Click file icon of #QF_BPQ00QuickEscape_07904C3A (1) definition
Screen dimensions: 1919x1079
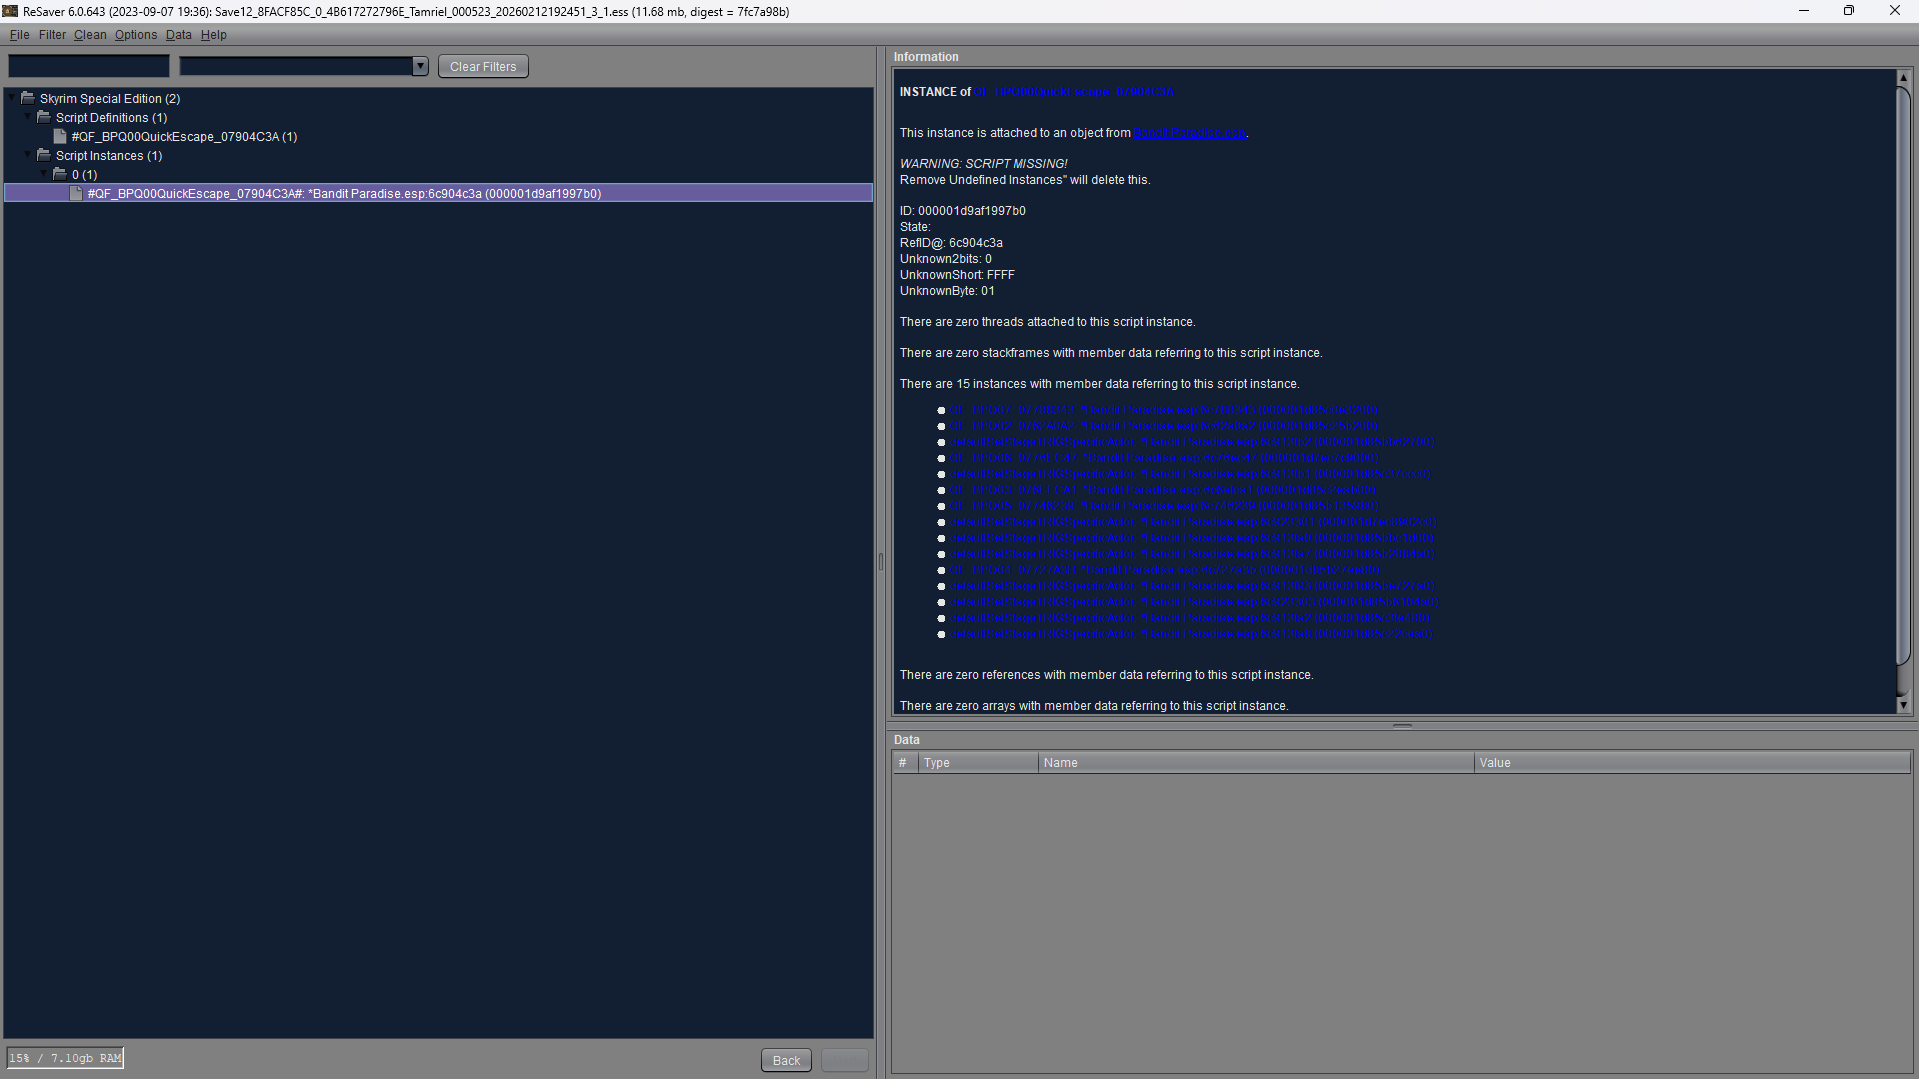tap(60, 136)
